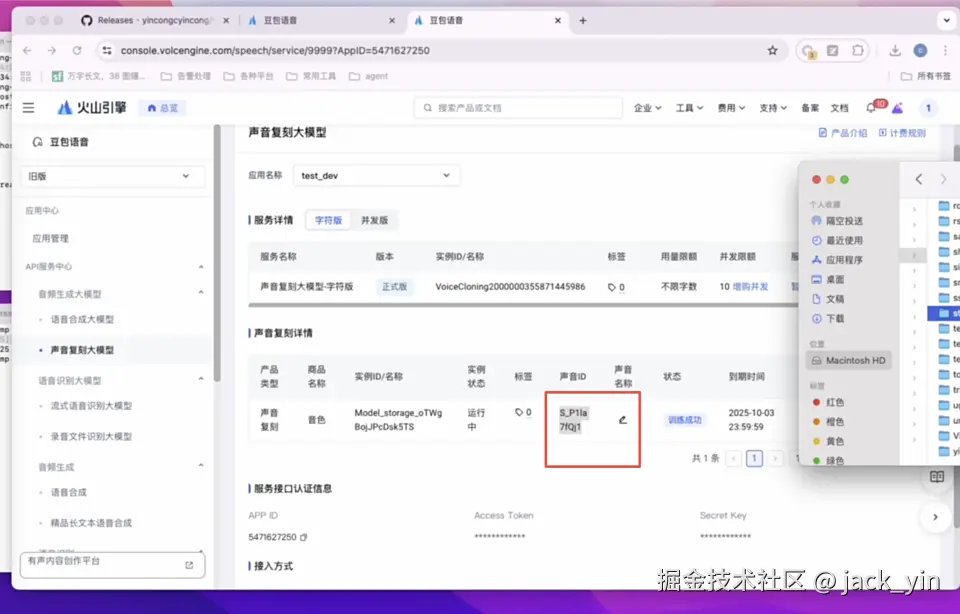Copy the APP ID 5471627250
The image size is (960, 614).
pos(303,537)
